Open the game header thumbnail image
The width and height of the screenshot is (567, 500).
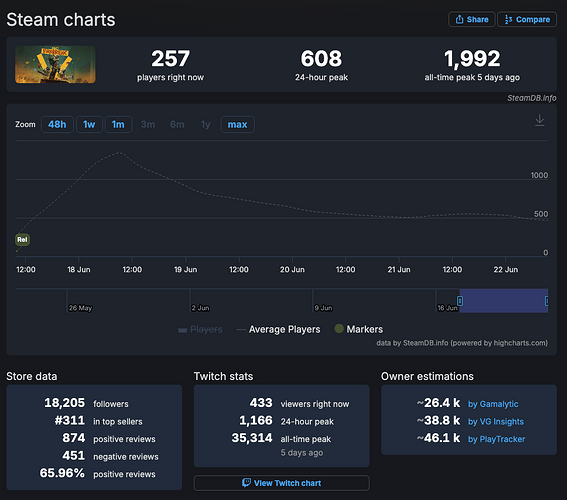tap(55, 64)
